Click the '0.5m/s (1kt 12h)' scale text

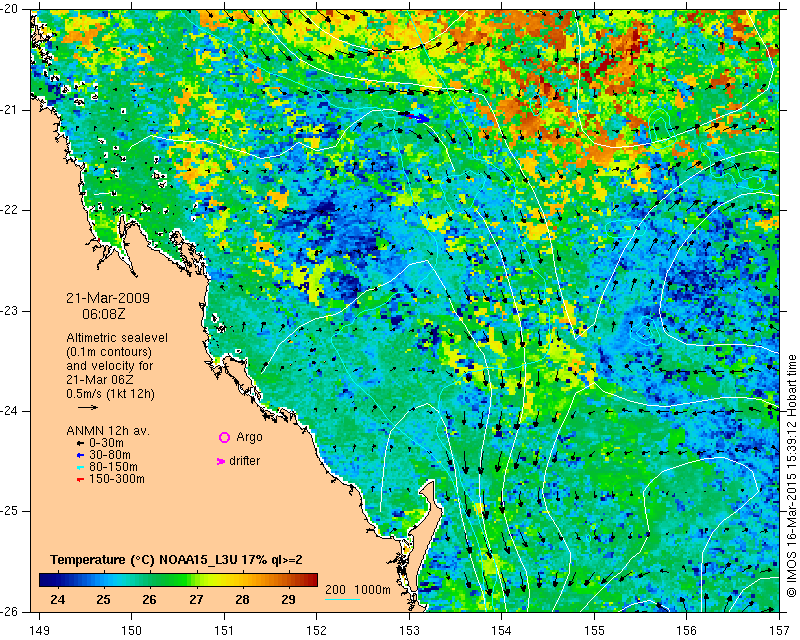110,394
